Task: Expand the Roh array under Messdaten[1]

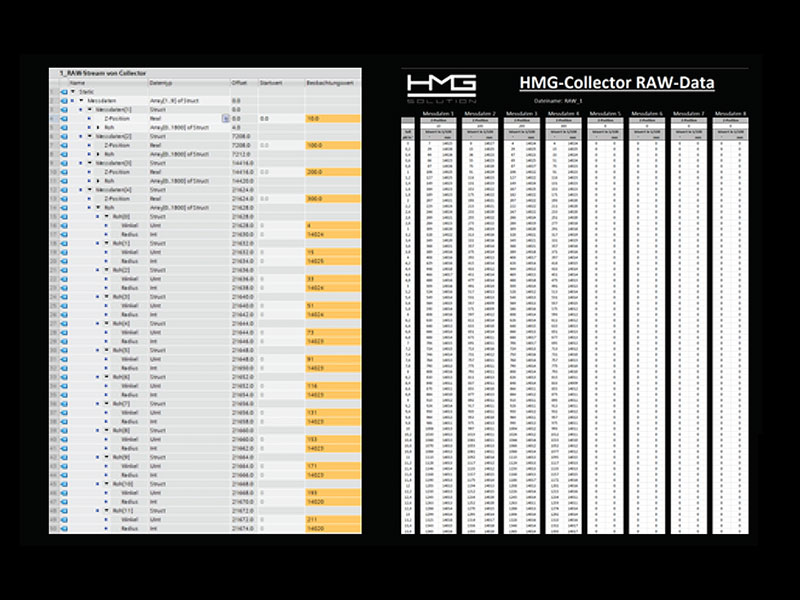Action: 98,127
